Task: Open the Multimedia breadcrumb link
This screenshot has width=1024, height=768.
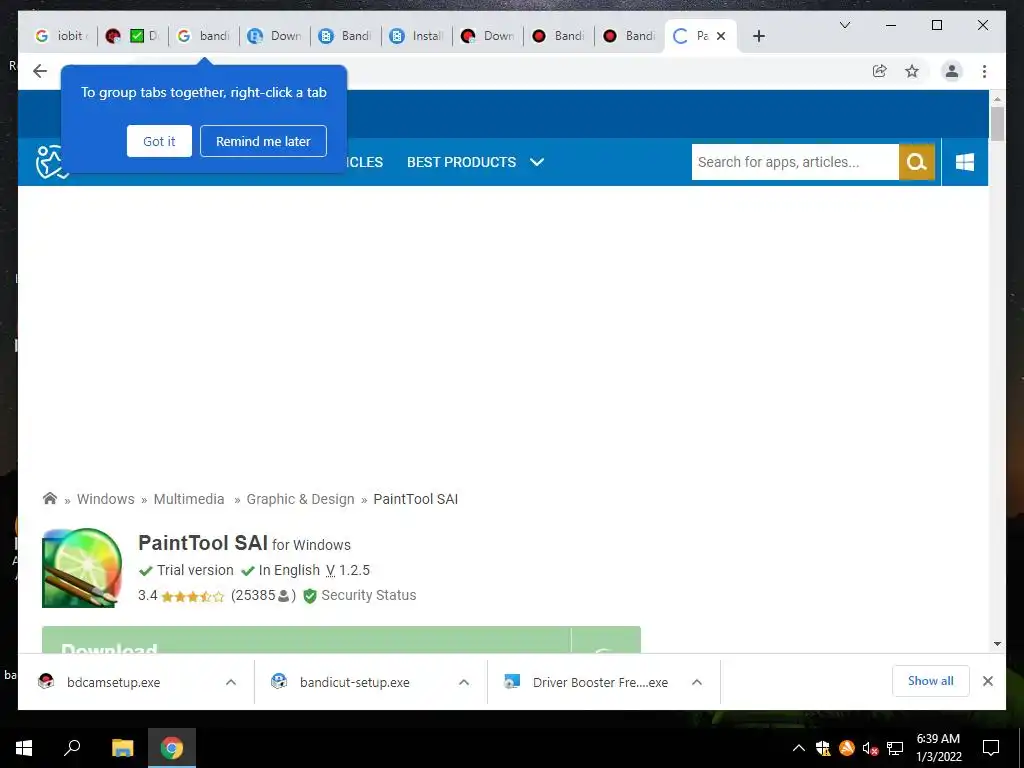Action: click(189, 499)
